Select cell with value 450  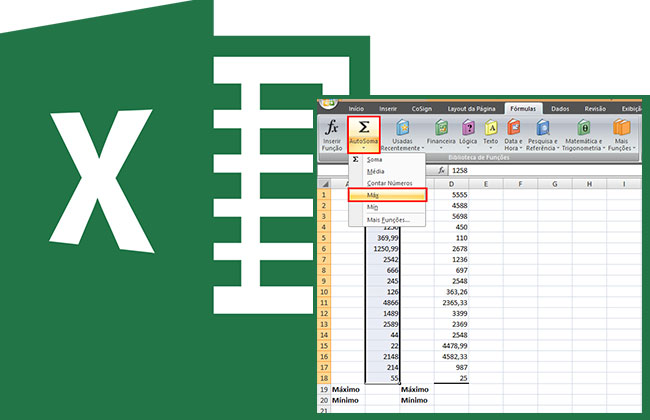point(451,227)
